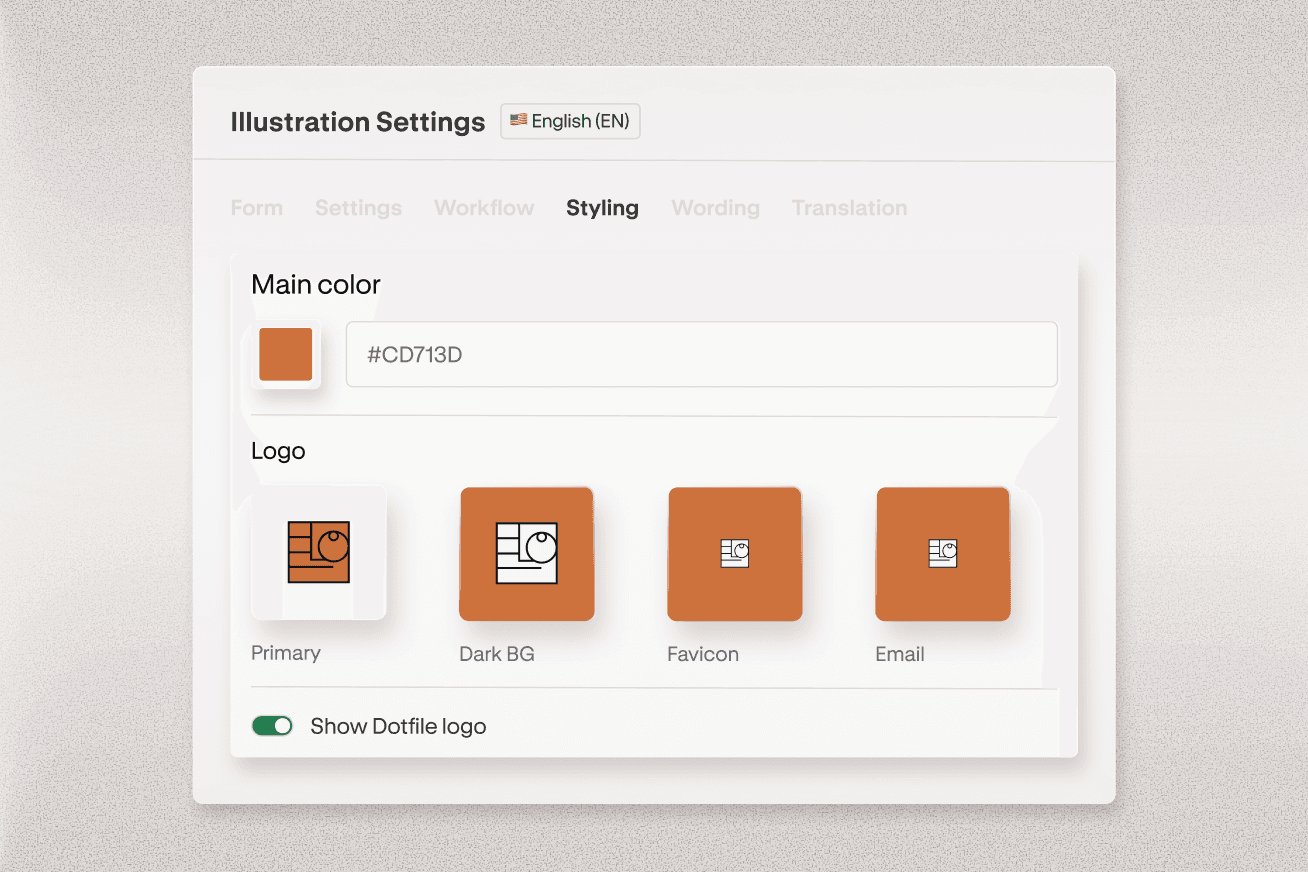1308x872 pixels.
Task: Select the Primary logo icon tile
Action: point(318,552)
